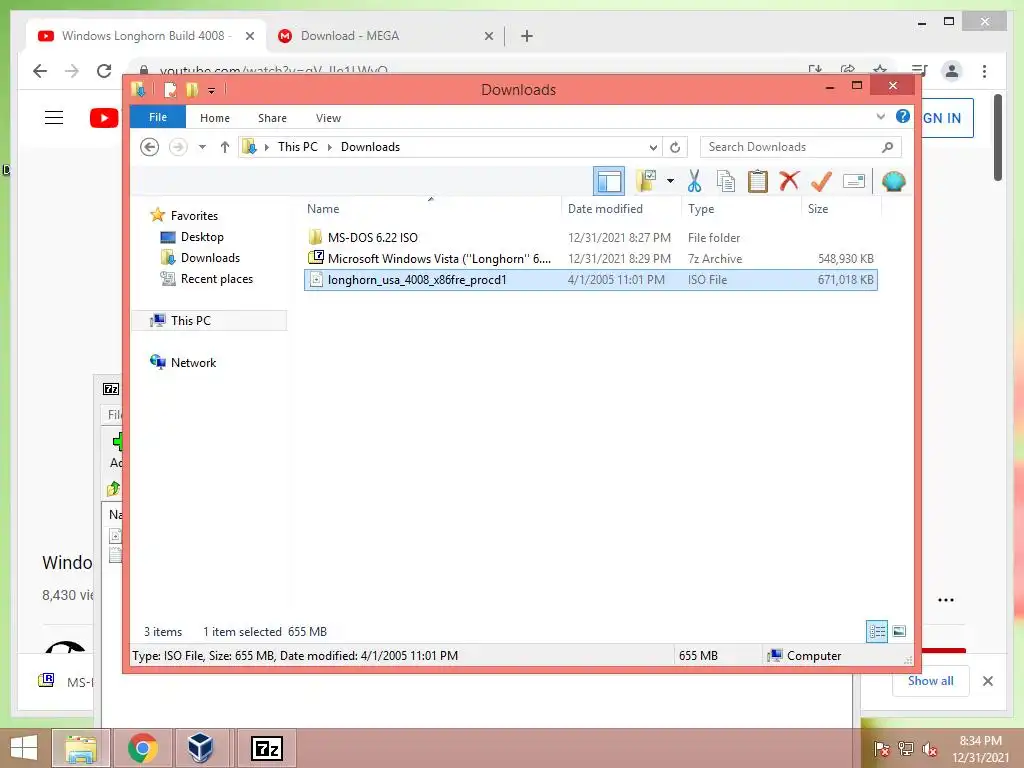This screenshot has width=1024, height=768.
Task: Copy the selected file with copy icon
Action: [726, 181]
